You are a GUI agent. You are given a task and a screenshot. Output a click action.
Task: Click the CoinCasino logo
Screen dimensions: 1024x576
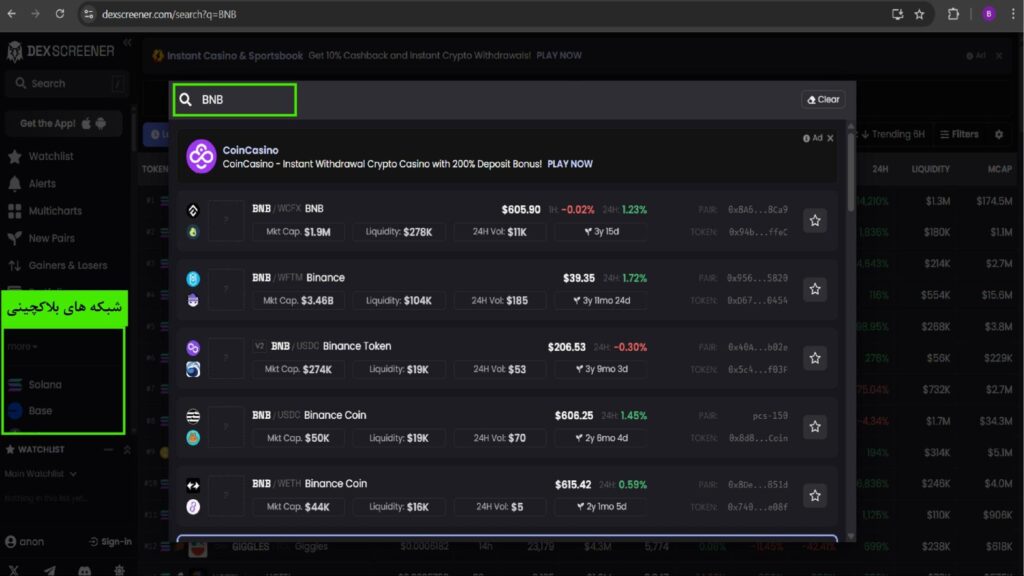(200, 156)
